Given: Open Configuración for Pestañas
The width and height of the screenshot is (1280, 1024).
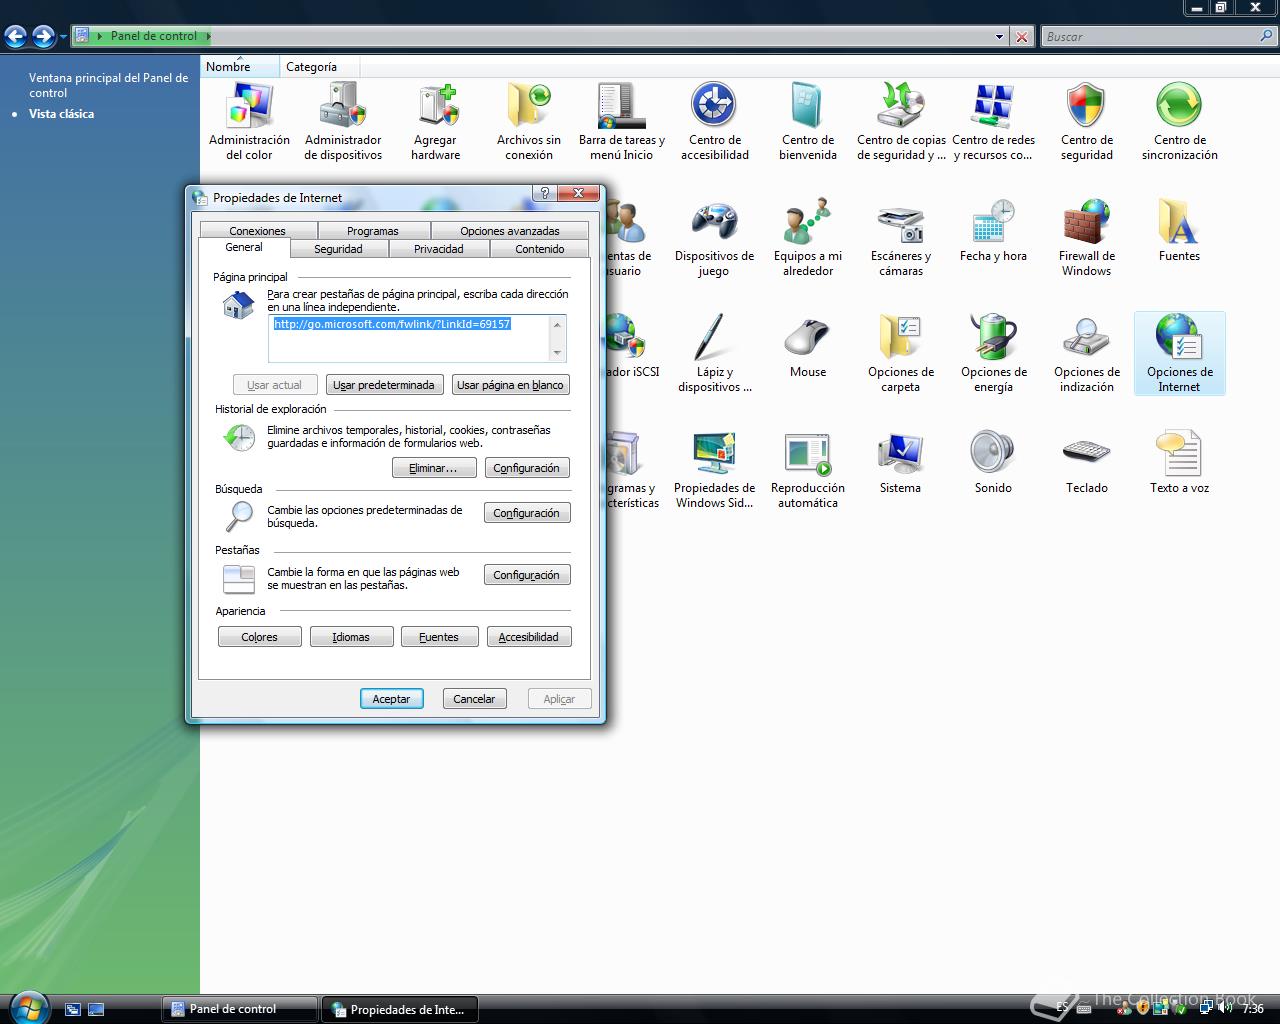Looking at the screenshot, I should (527, 575).
